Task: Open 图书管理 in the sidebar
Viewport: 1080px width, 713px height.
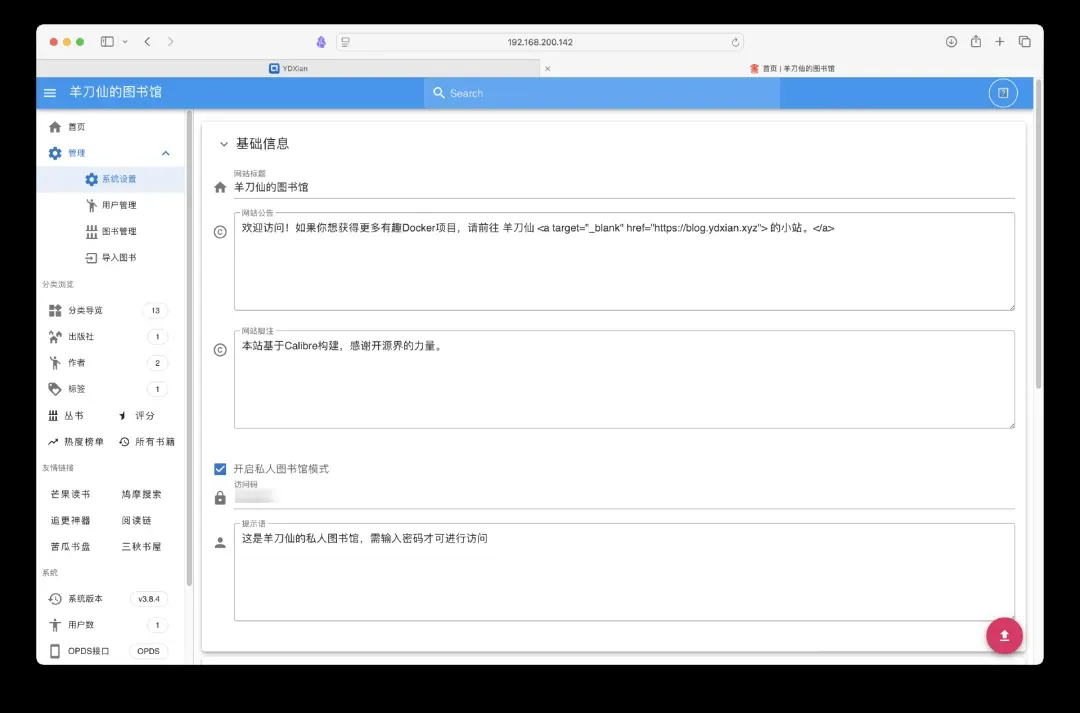Action: [118, 231]
